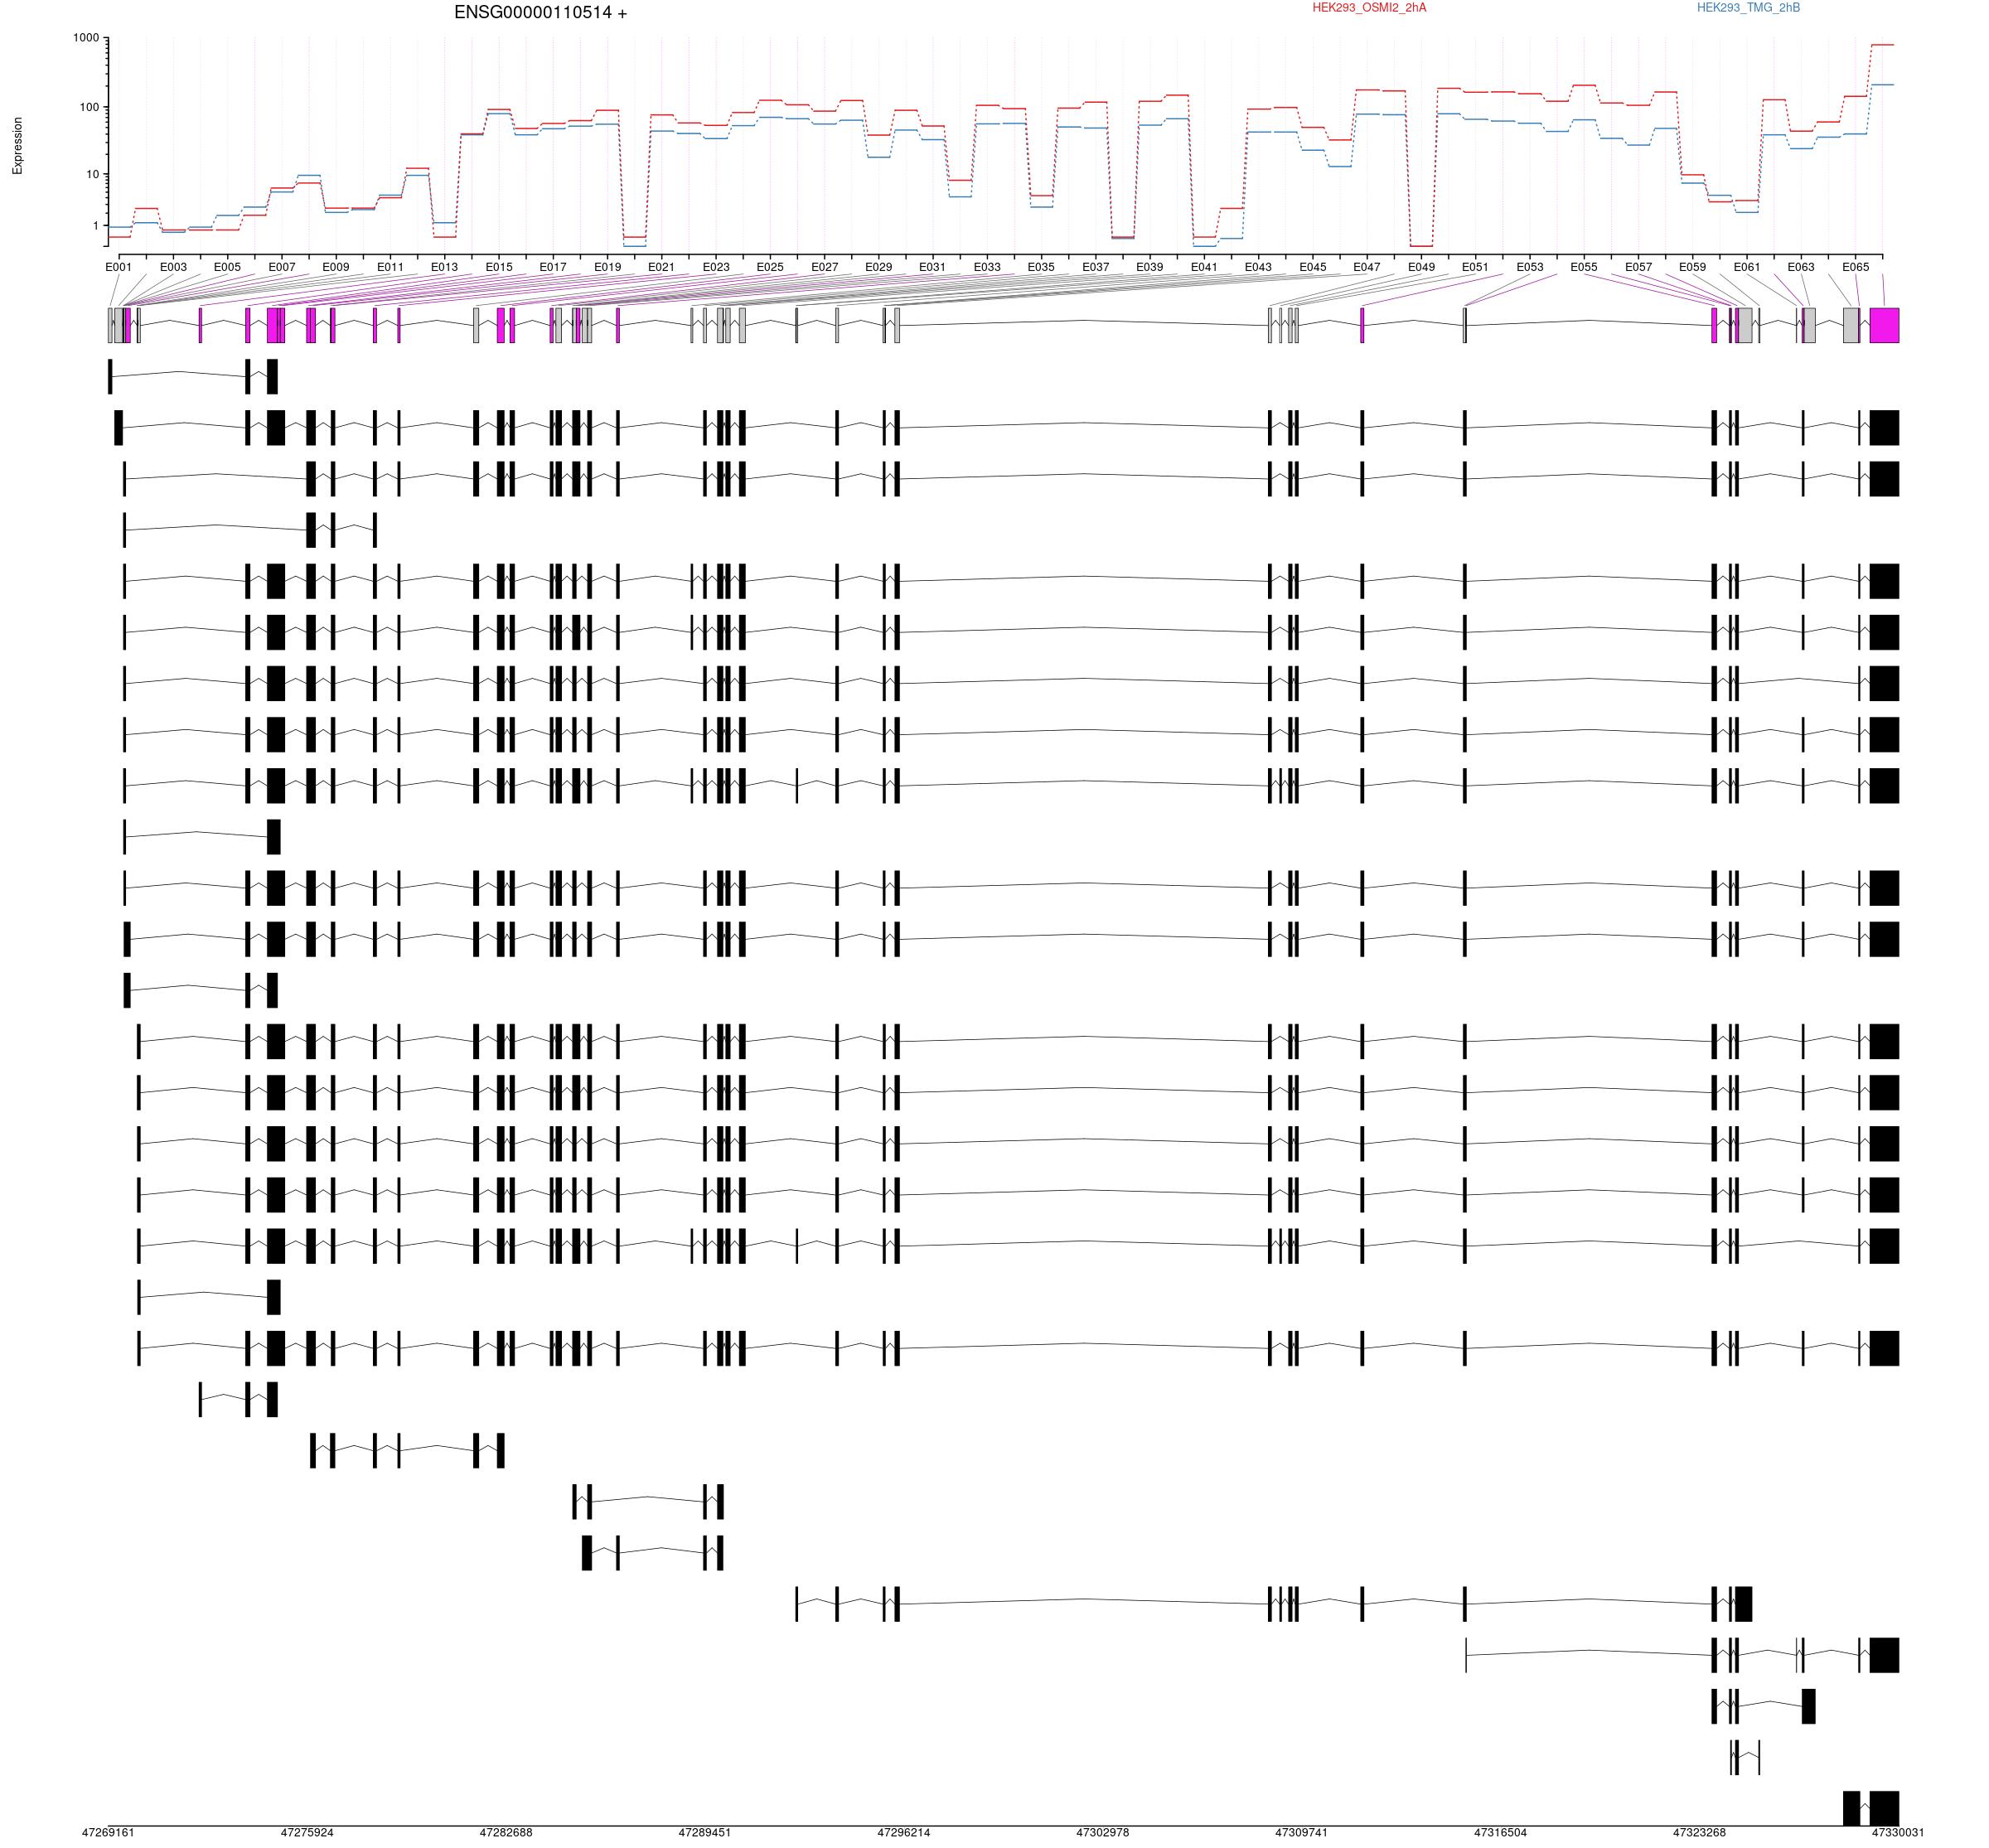Viewport: 1989px width, 1848px height.
Task: Click the 10 y-axis tick label
Action: coord(91,174)
